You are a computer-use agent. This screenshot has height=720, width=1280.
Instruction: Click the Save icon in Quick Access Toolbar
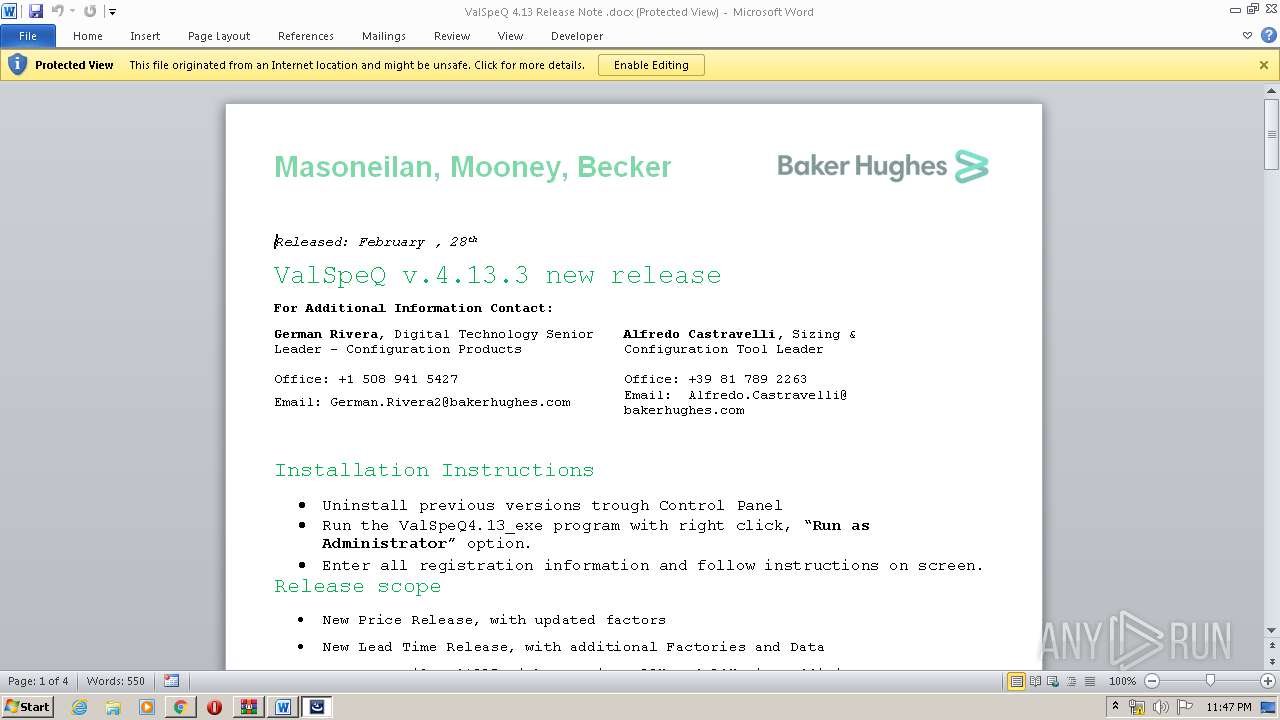[x=36, y=11]
